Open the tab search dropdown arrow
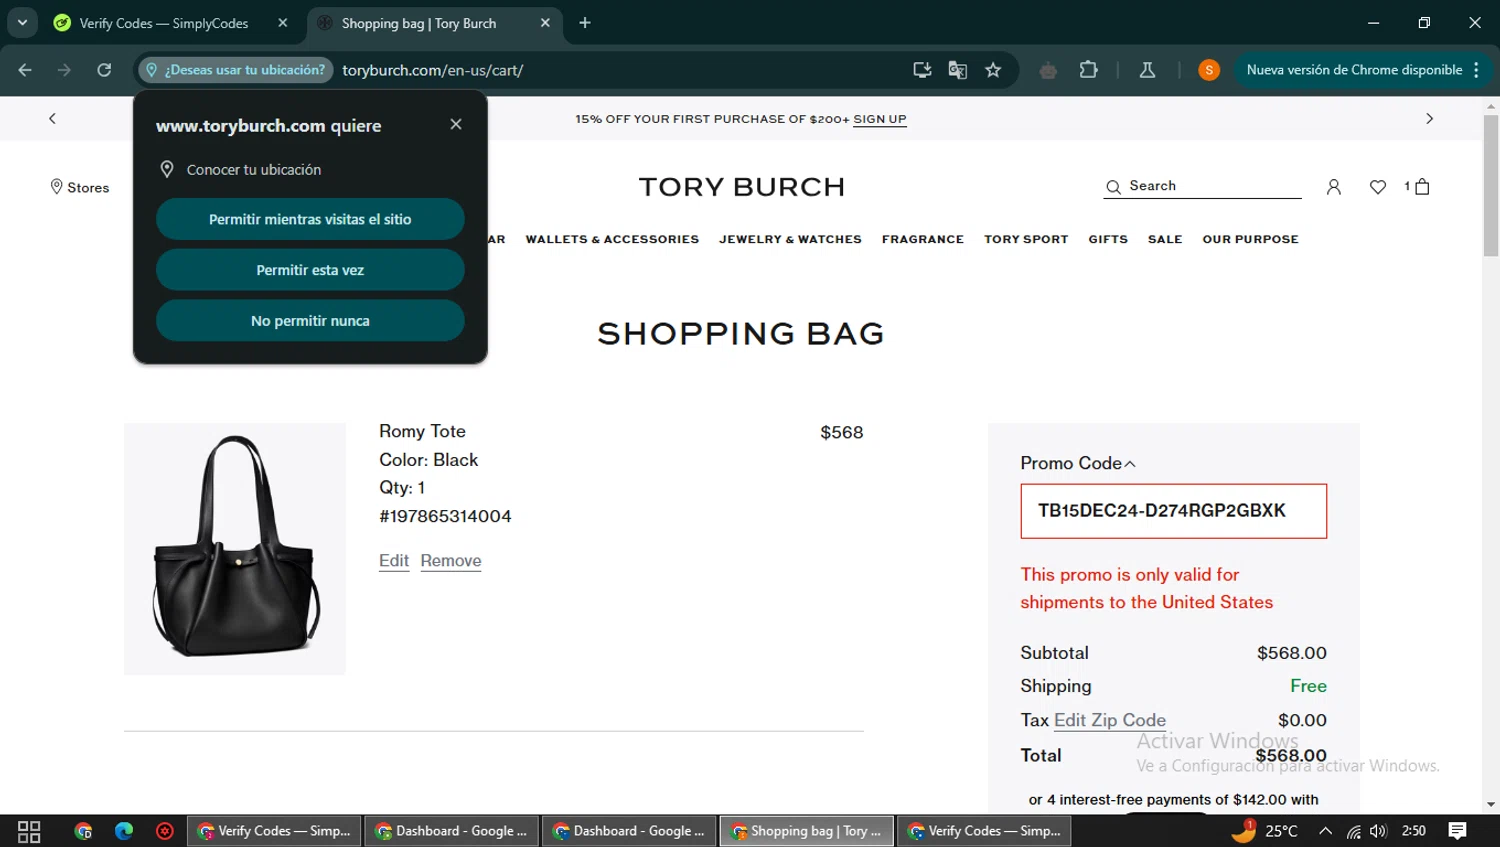This screenshot has height=847, width=1500. (22, 23)
